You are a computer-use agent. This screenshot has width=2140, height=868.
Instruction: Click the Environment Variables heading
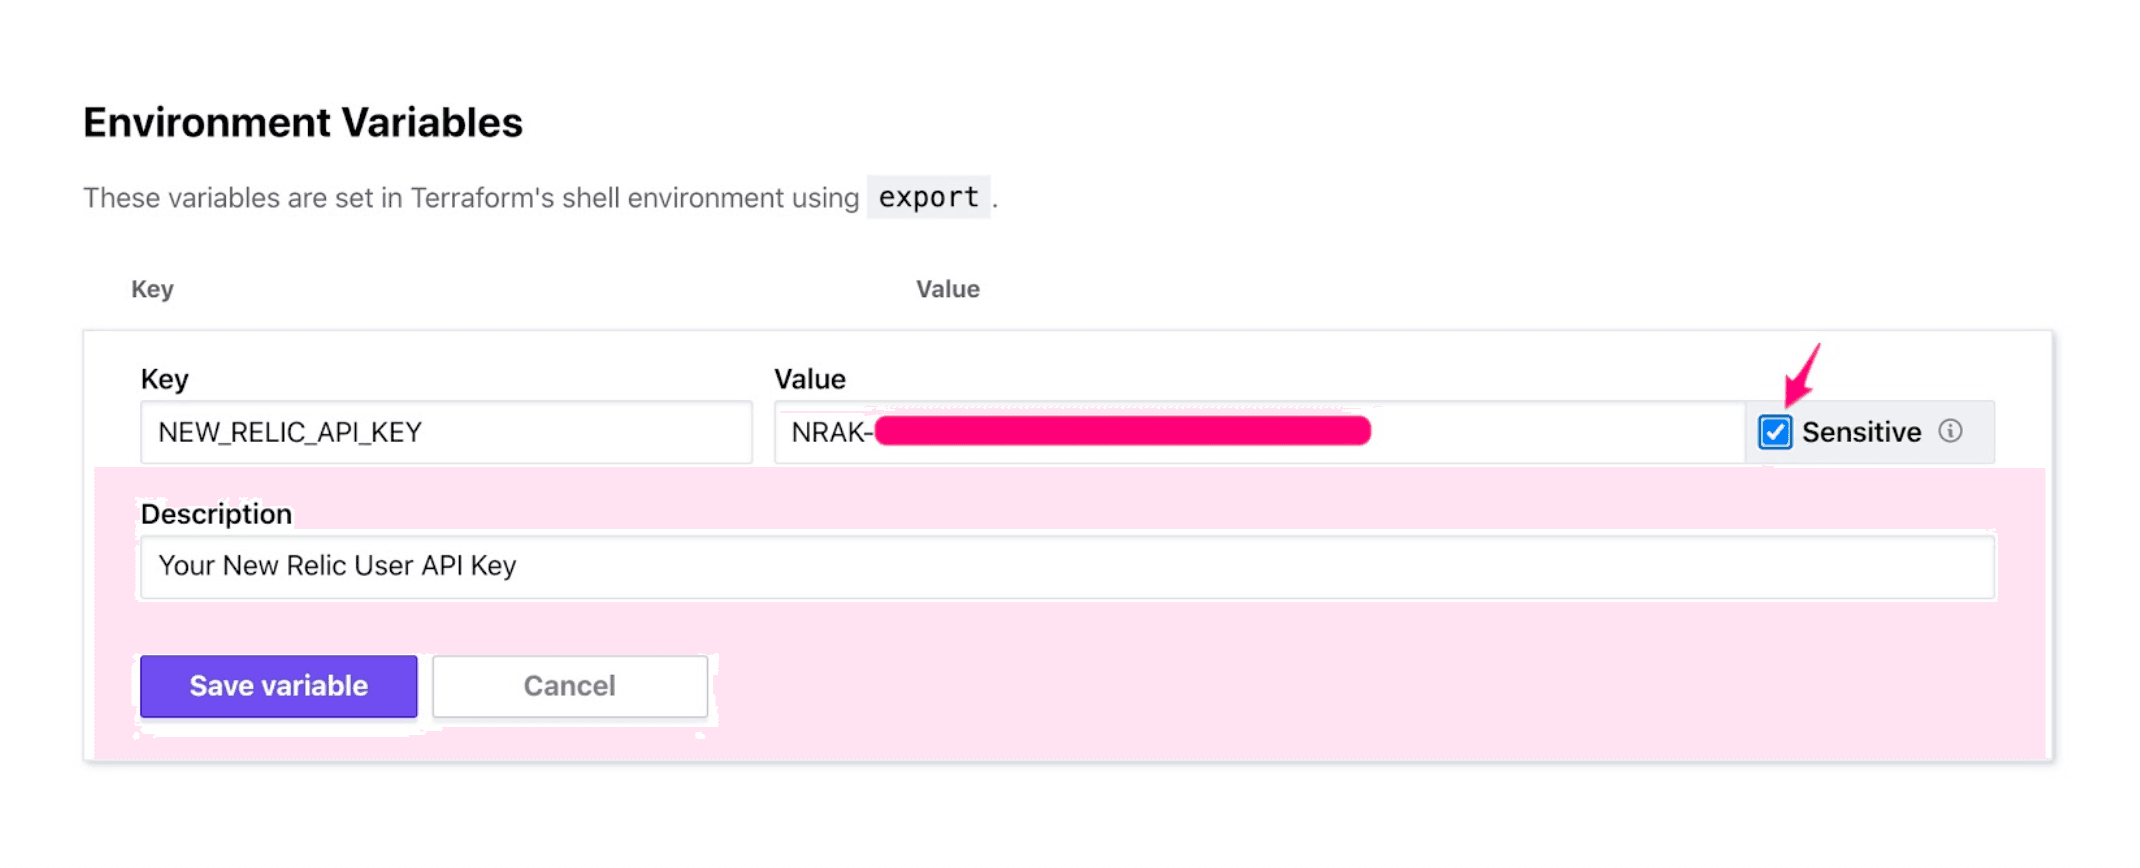pos(303,123)
